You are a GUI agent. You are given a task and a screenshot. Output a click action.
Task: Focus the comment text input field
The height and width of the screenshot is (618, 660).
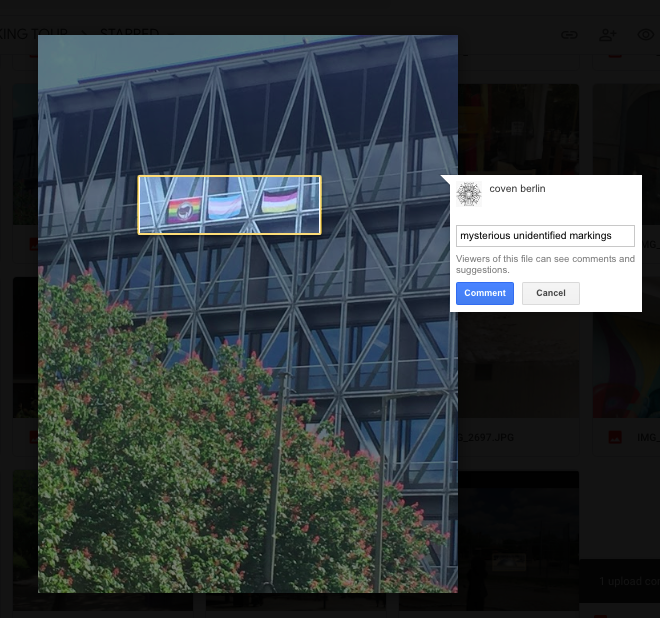[x=545, y=236]
